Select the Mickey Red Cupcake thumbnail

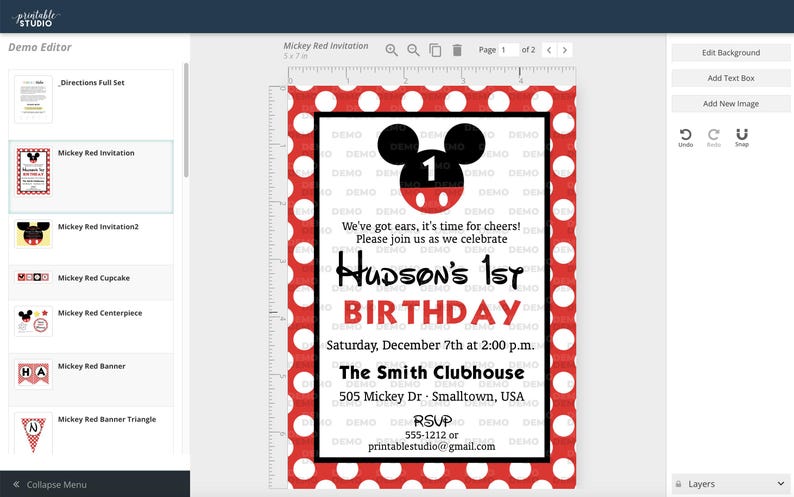pyautogui.click(x=33, y=277)
